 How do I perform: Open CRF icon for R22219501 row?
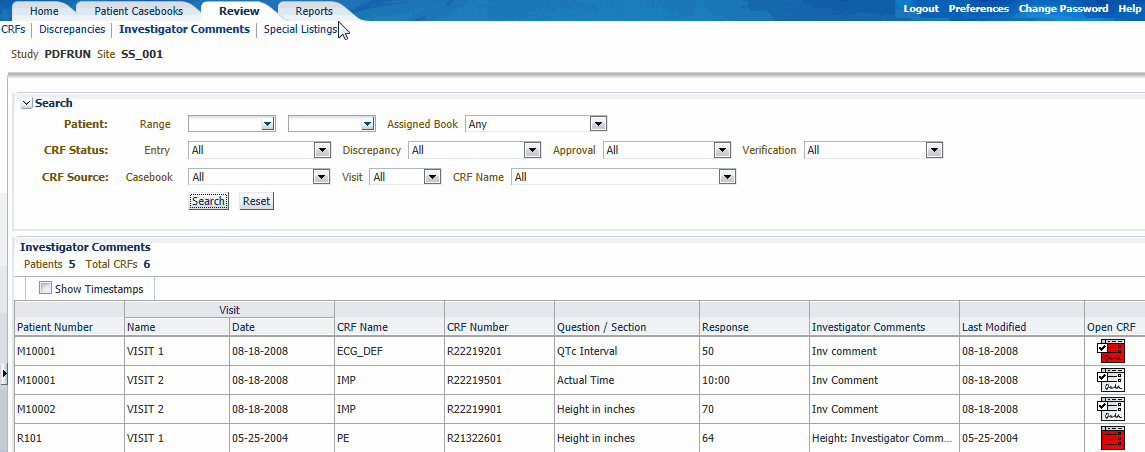pyautogui.click(x=1112, y=380)
